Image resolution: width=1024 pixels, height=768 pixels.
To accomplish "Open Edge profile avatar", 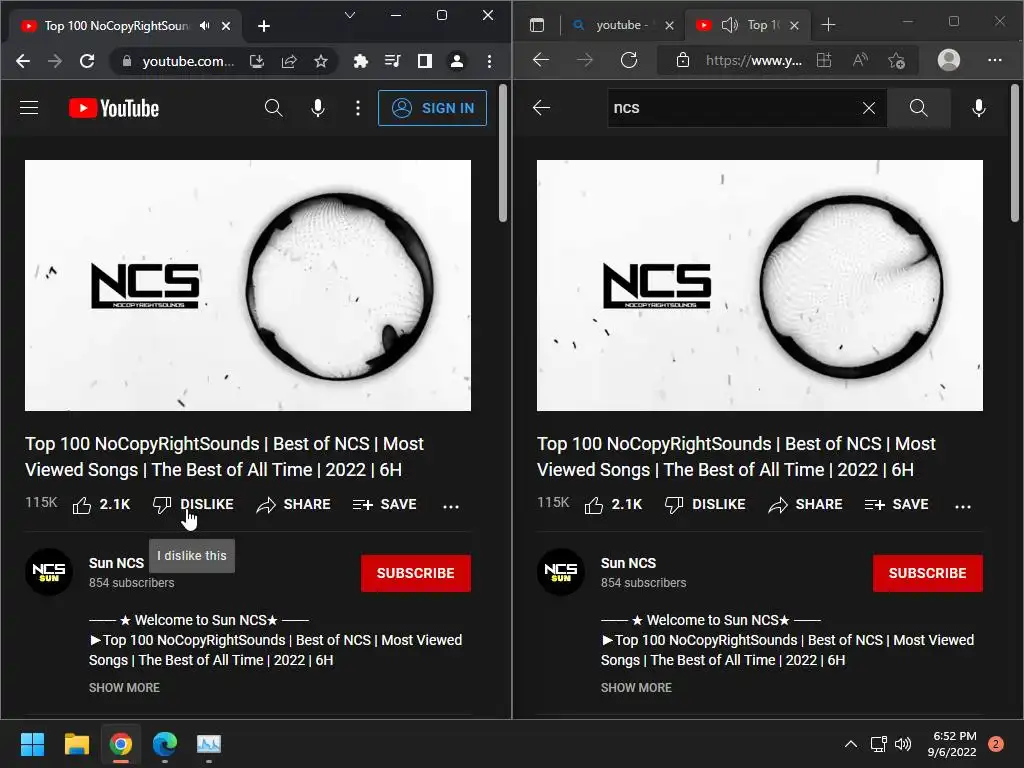I will (949, 60).
